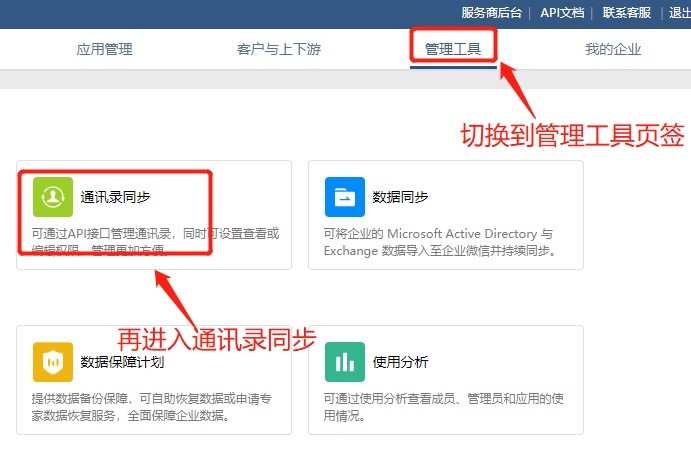Click the 退出 link at top
The image size is (691, 466).
pos(680,12)
